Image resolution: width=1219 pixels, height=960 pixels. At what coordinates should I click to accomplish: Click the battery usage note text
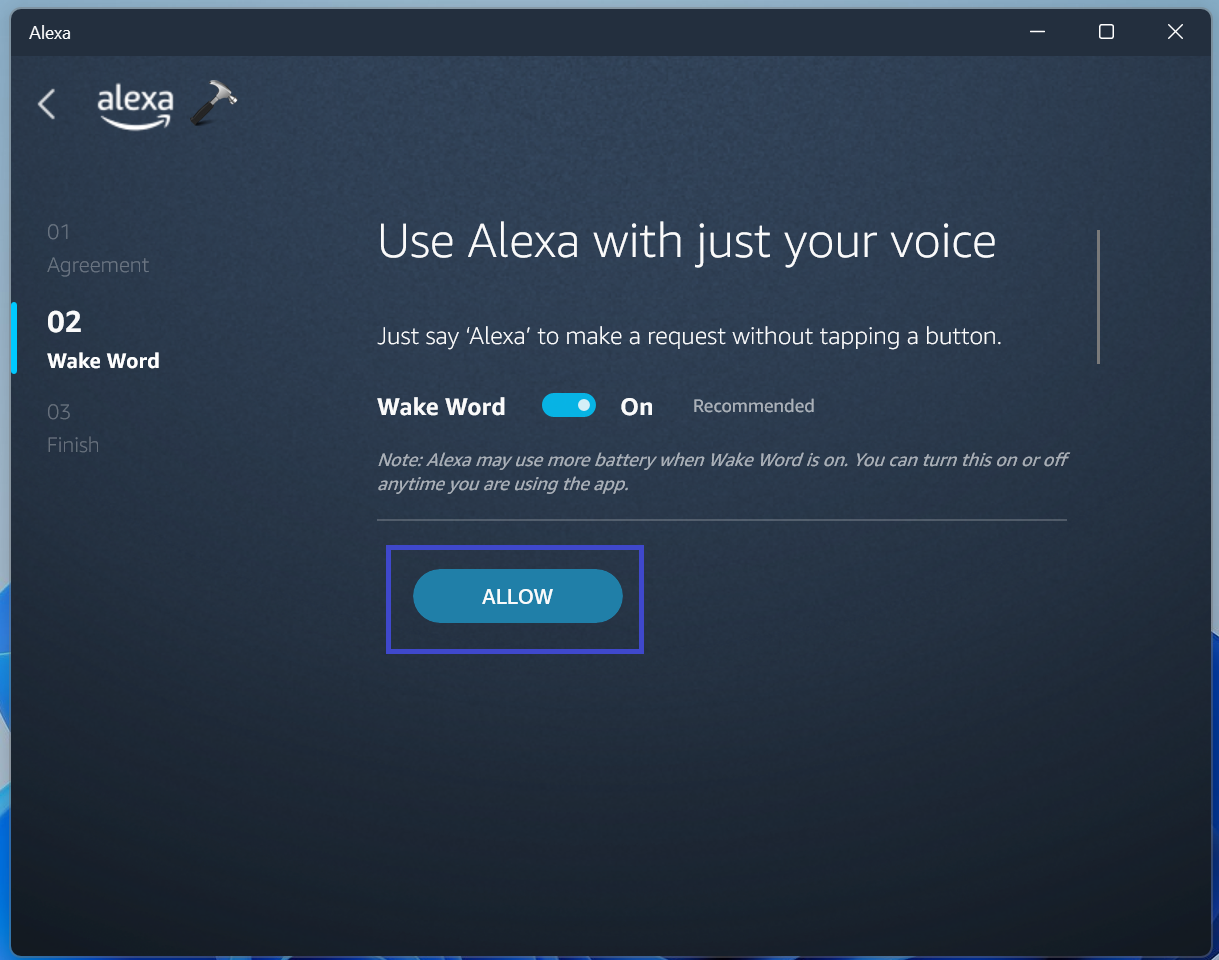pos(722,472)
